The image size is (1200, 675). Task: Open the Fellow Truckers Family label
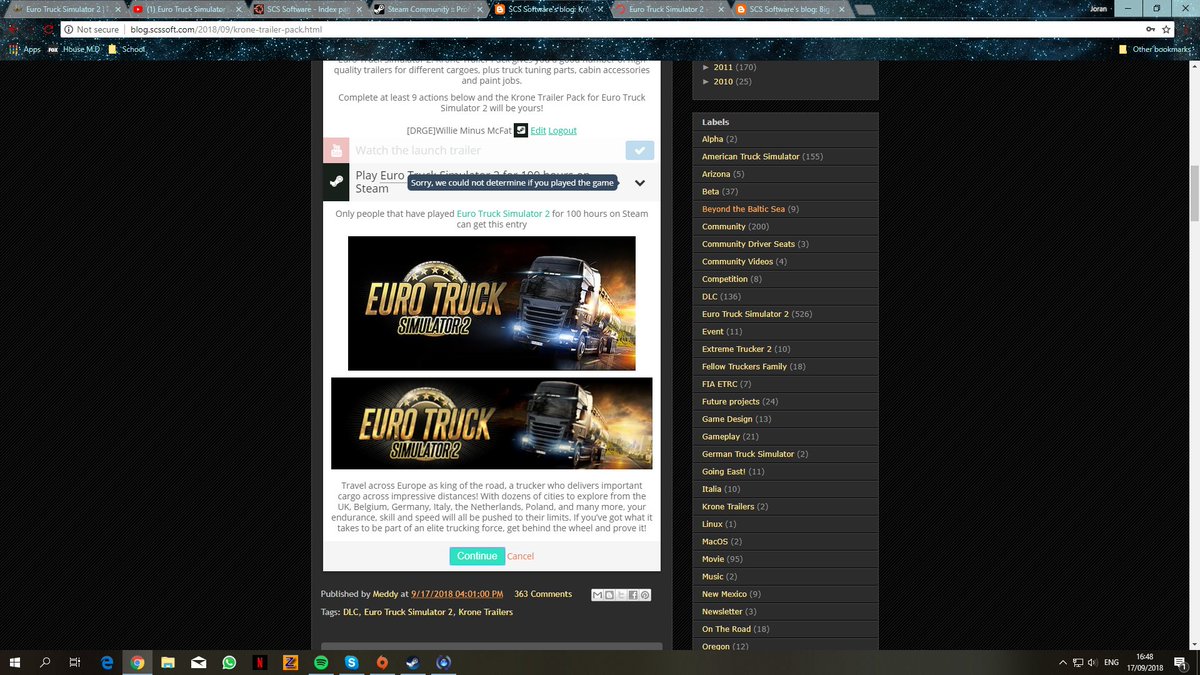[744, 367]
